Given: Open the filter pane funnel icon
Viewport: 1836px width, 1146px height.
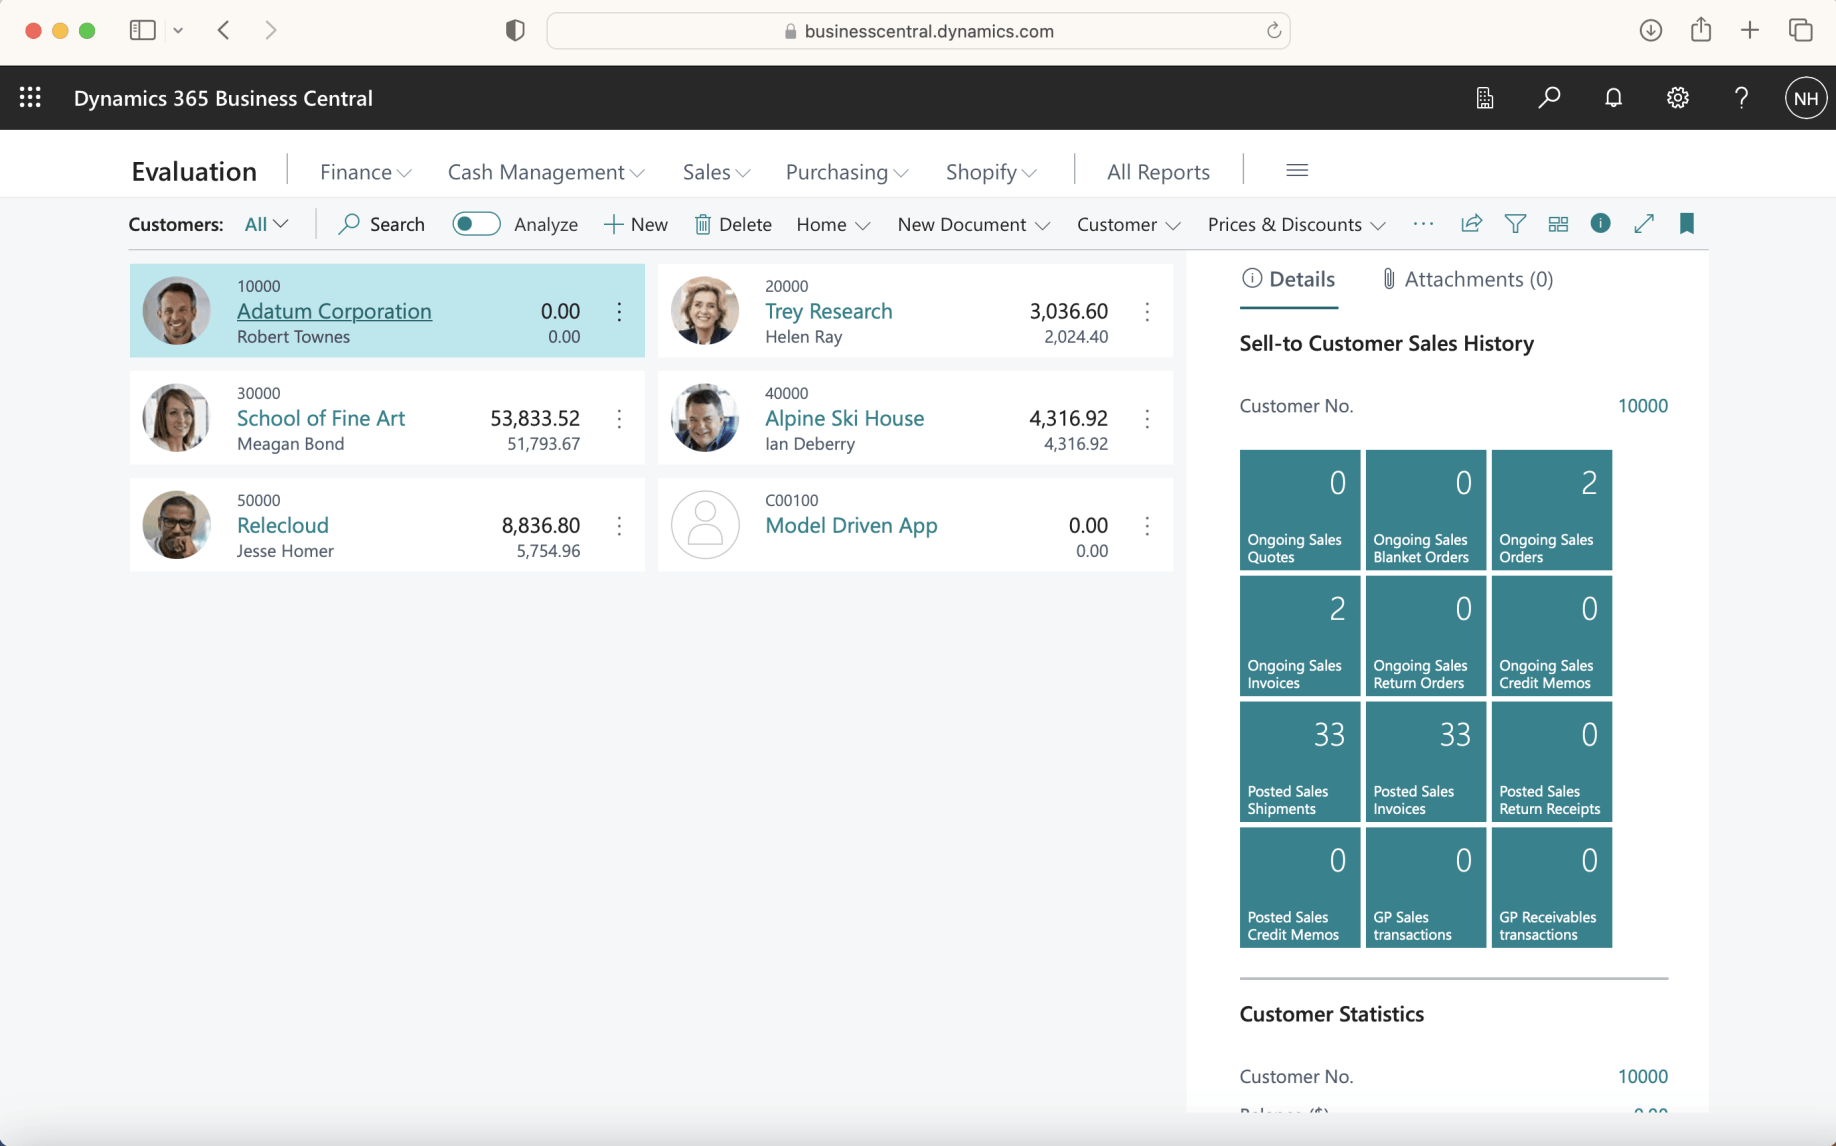Looking at the screenshot, I should (x=1515, y=224).
